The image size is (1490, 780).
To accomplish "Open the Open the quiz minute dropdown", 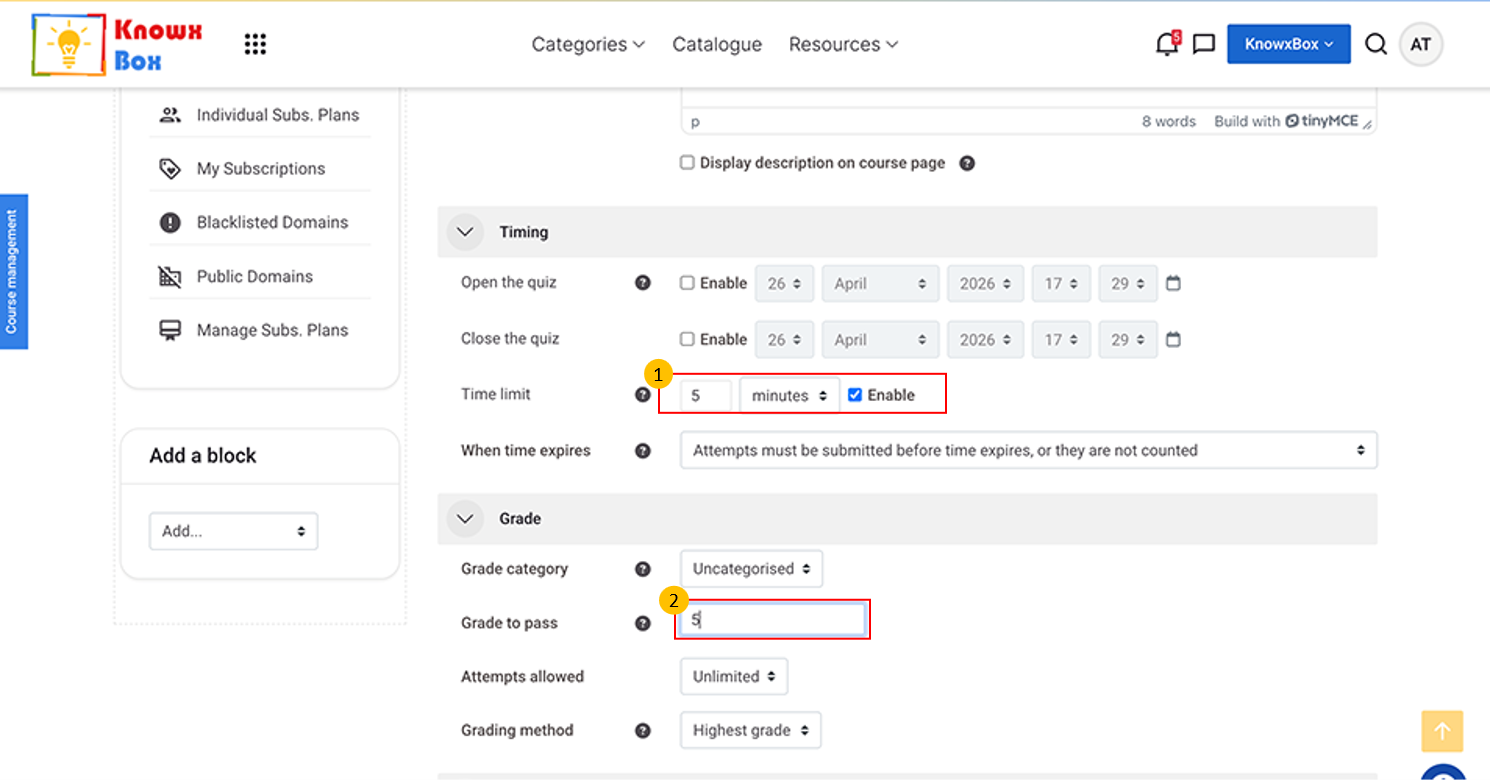I will click(x=1128, y=283).
